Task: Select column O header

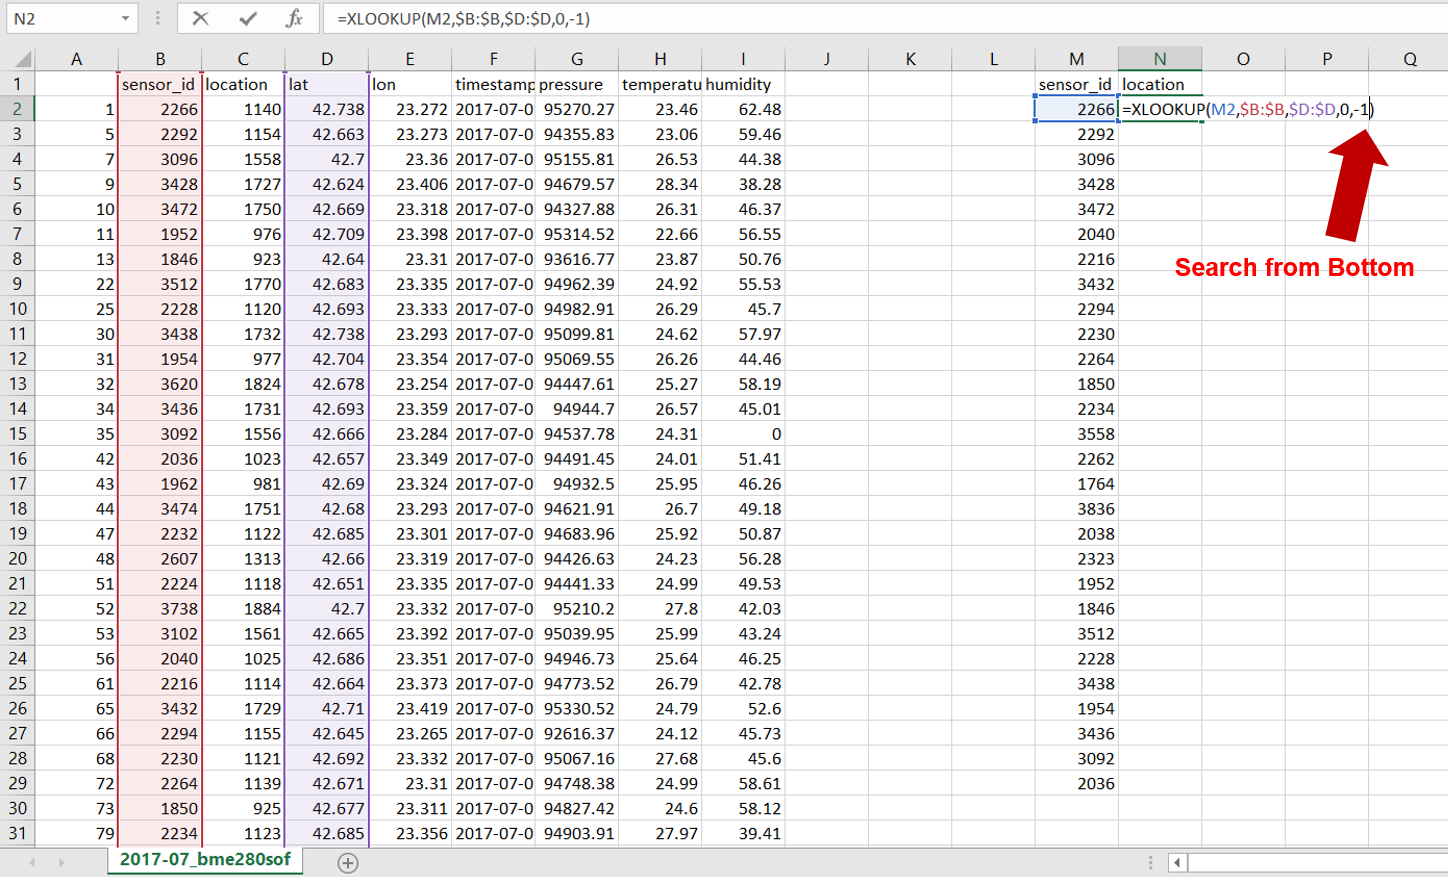Action: [x=1244, y=59]
